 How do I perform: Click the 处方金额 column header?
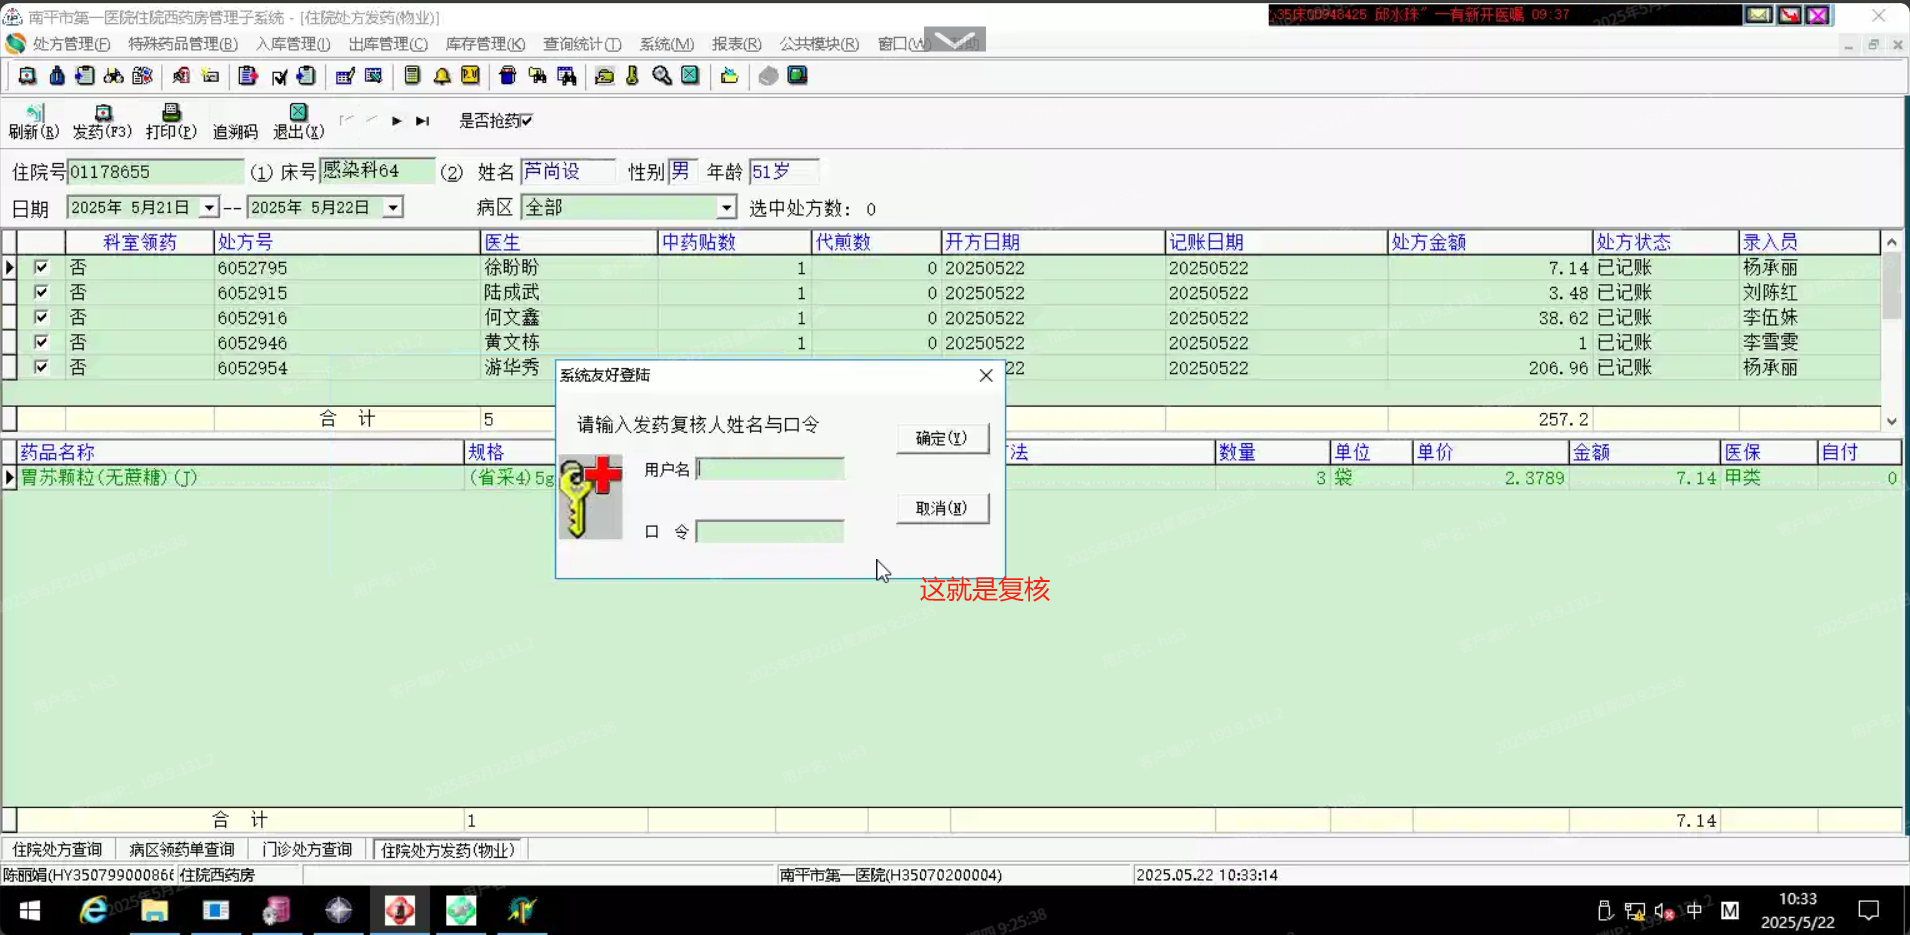(1489, 242)
